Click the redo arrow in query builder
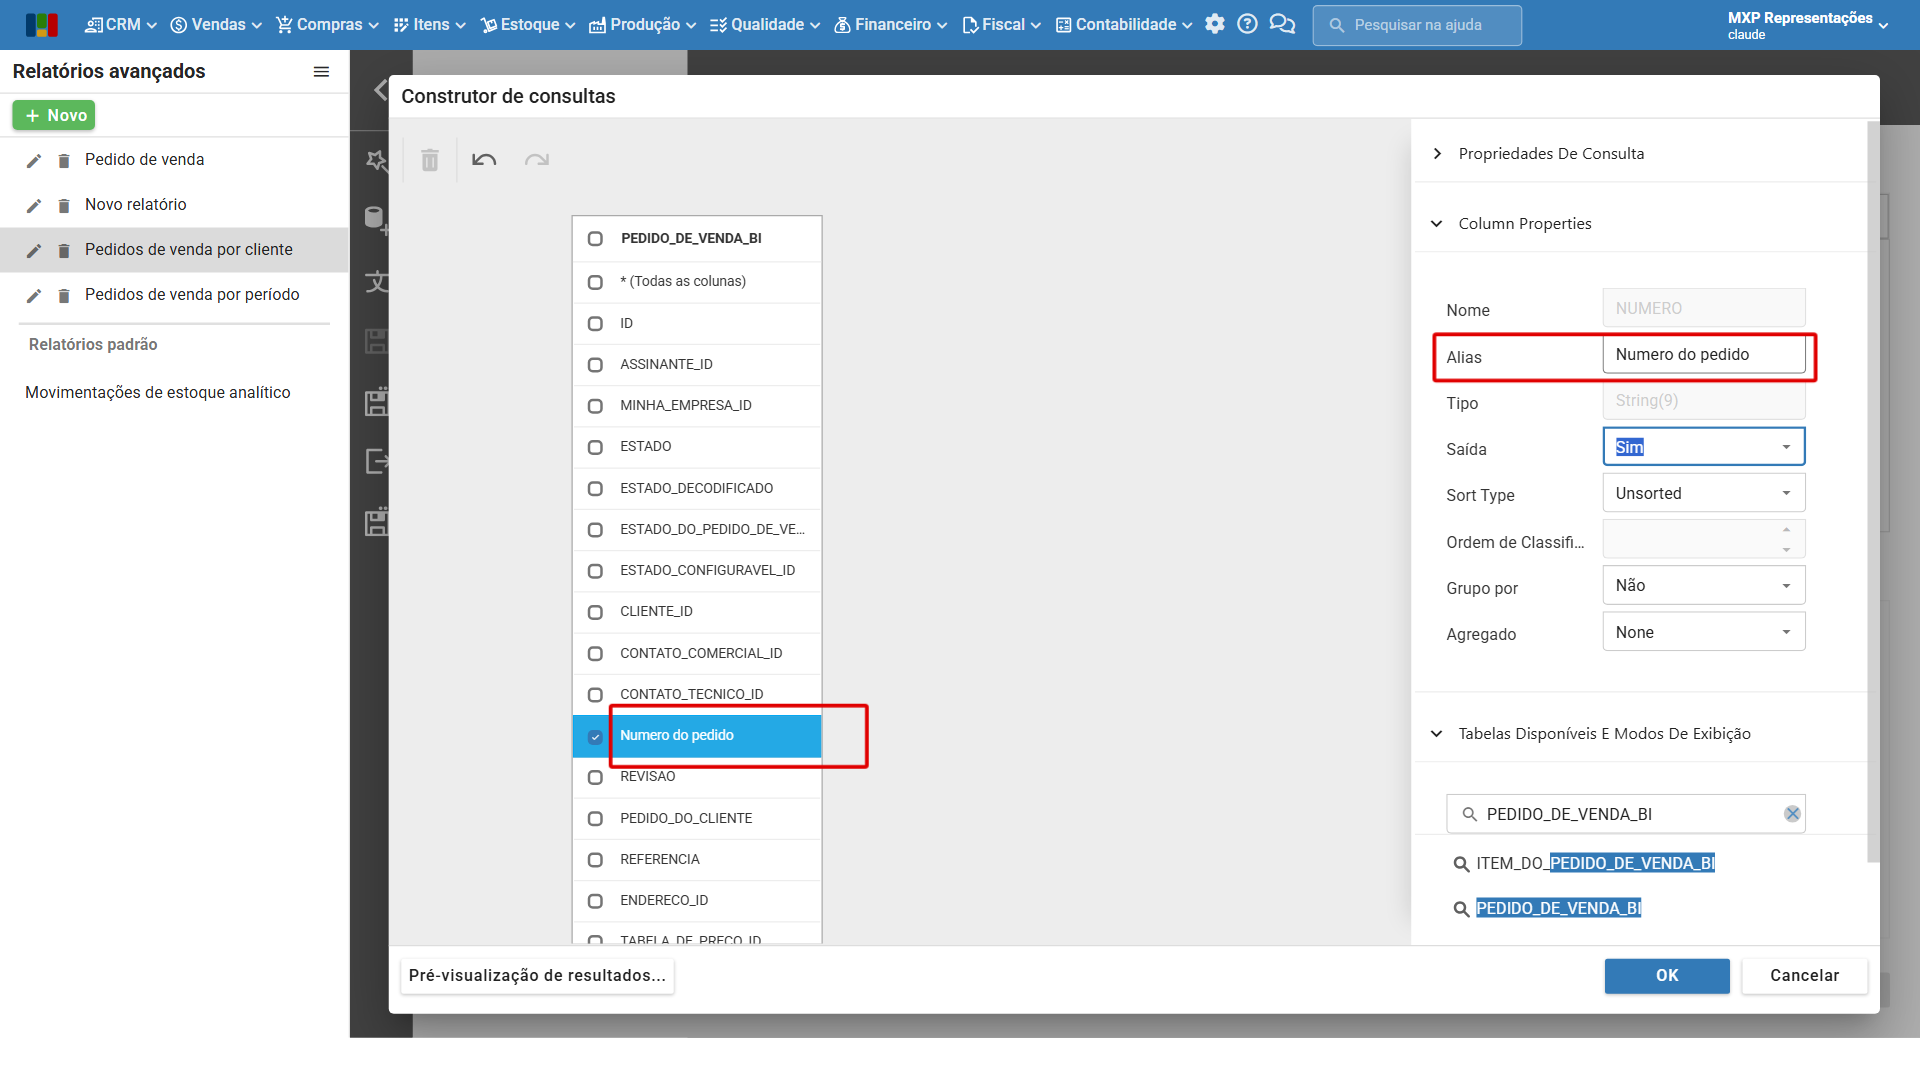This screenshot has height=1080, width=1920. pos(537,160)
